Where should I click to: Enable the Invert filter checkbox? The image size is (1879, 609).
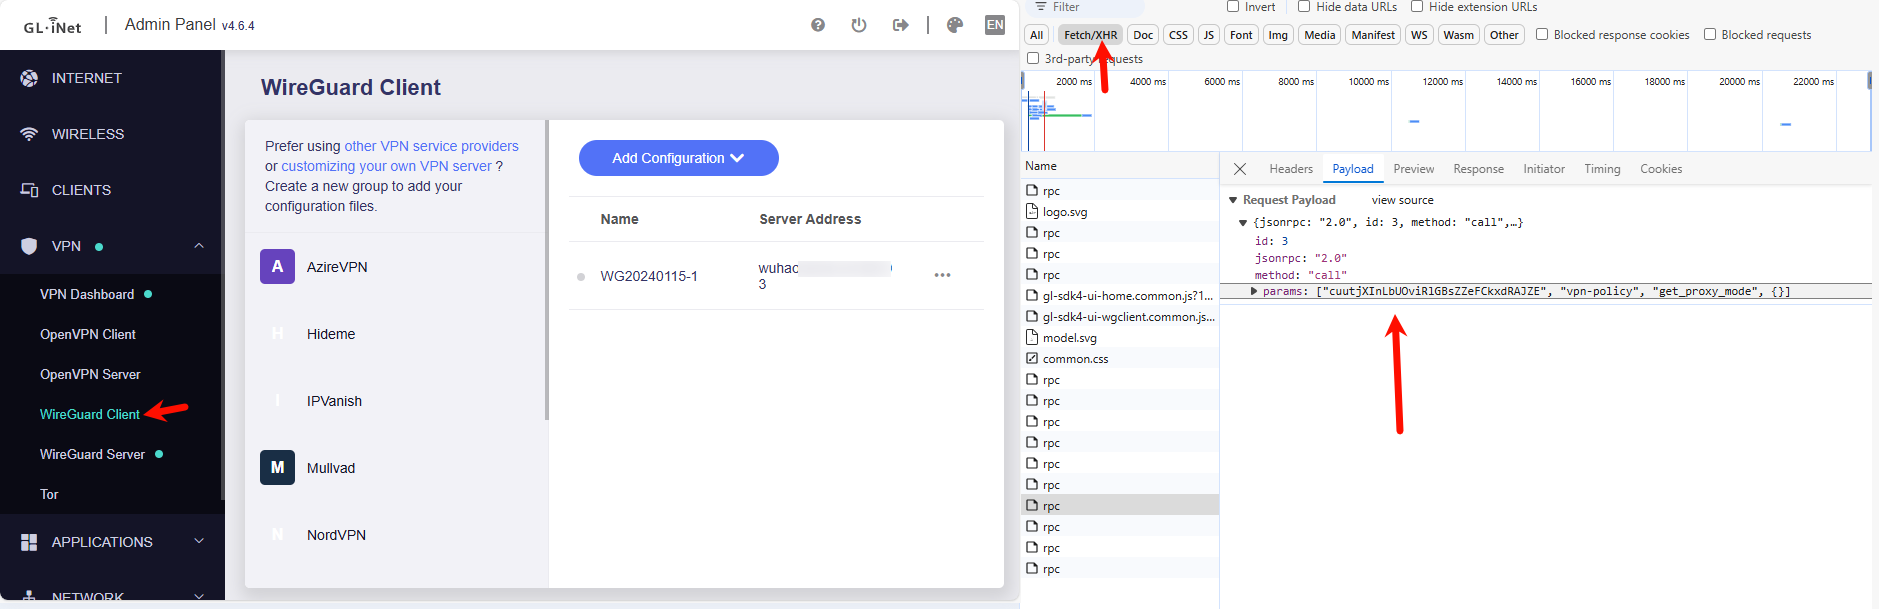pyautogui.click(x=1233, y=7)
